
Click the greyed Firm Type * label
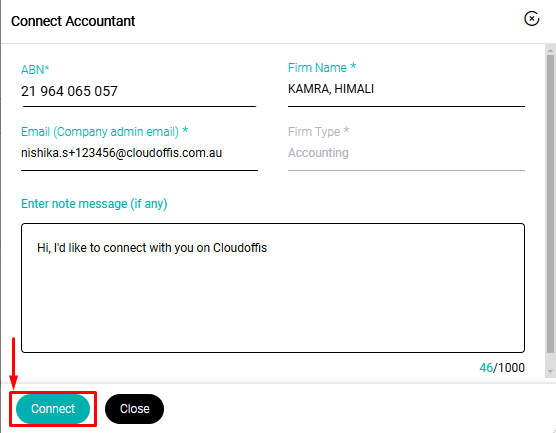coord(318,132)
